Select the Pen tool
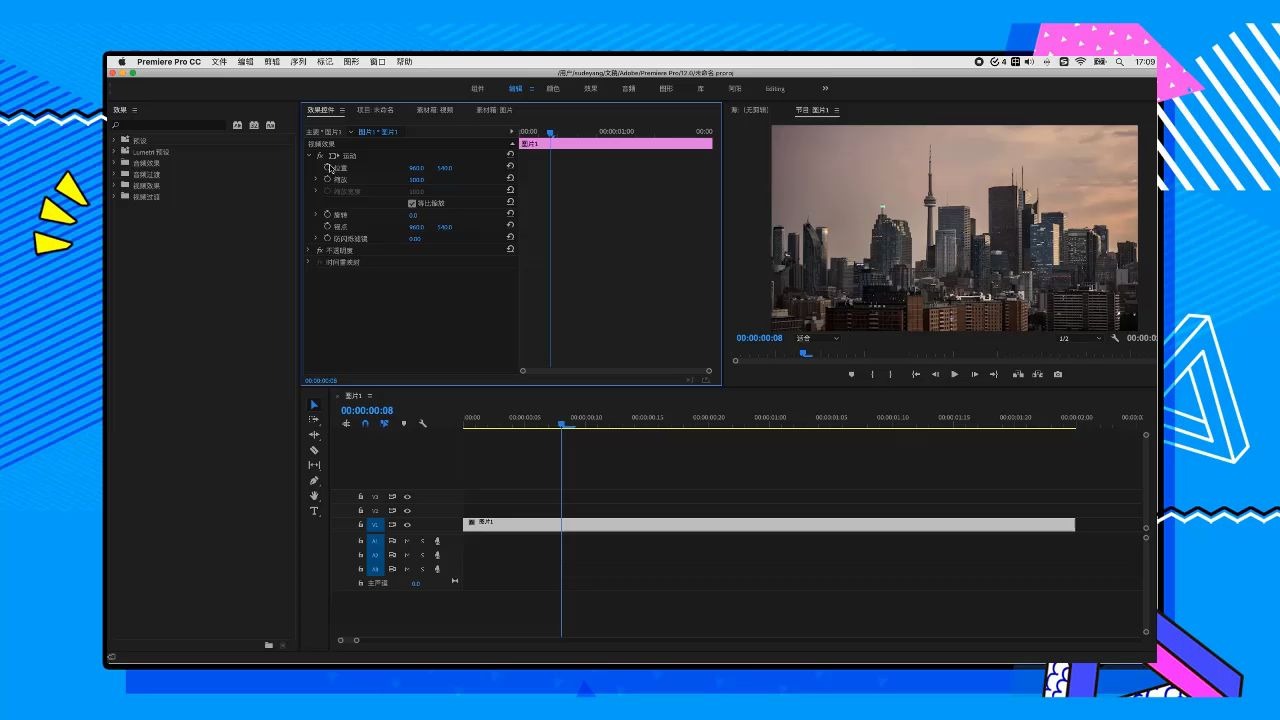 [x=314, y=481]
